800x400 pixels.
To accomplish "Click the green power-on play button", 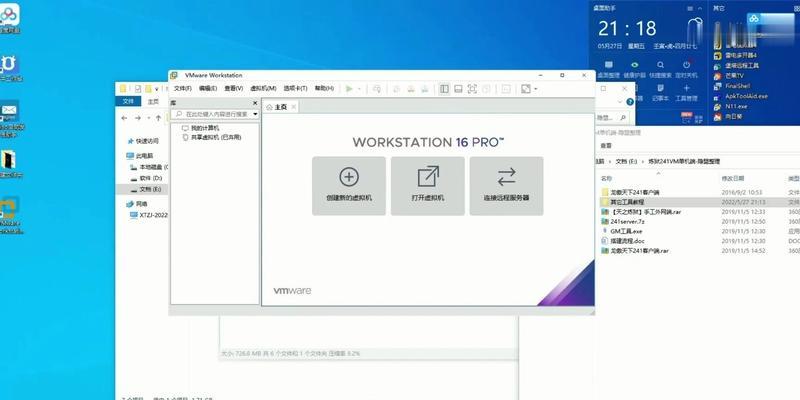I will point(349,89).
